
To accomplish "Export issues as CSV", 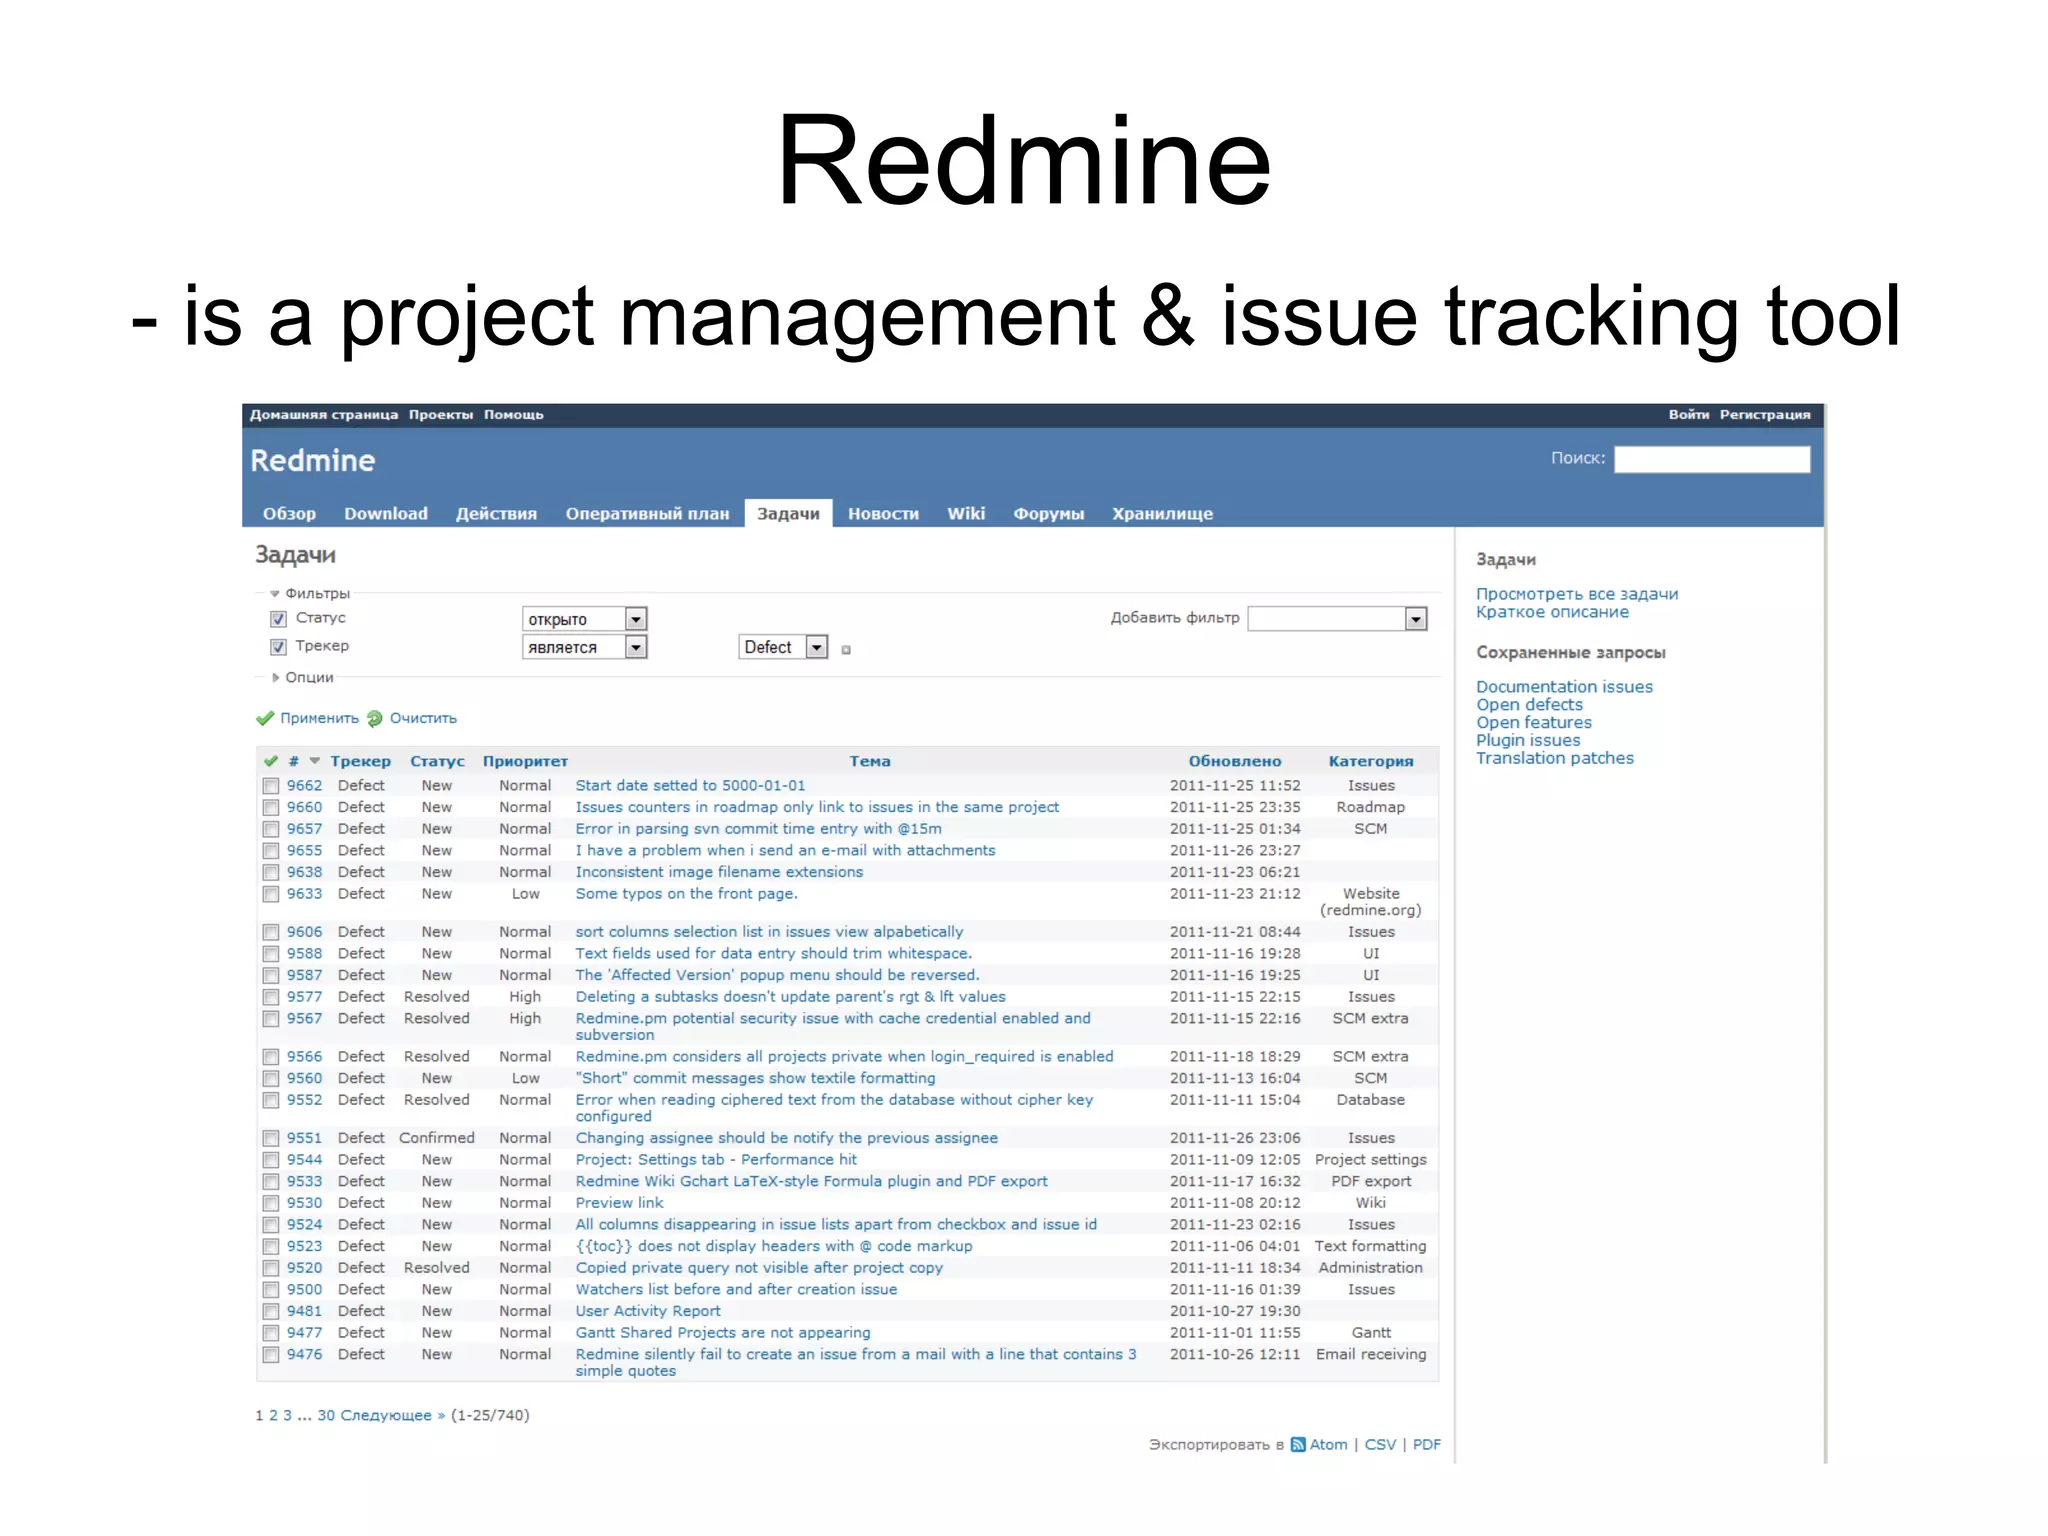I will point(1380,1444).
